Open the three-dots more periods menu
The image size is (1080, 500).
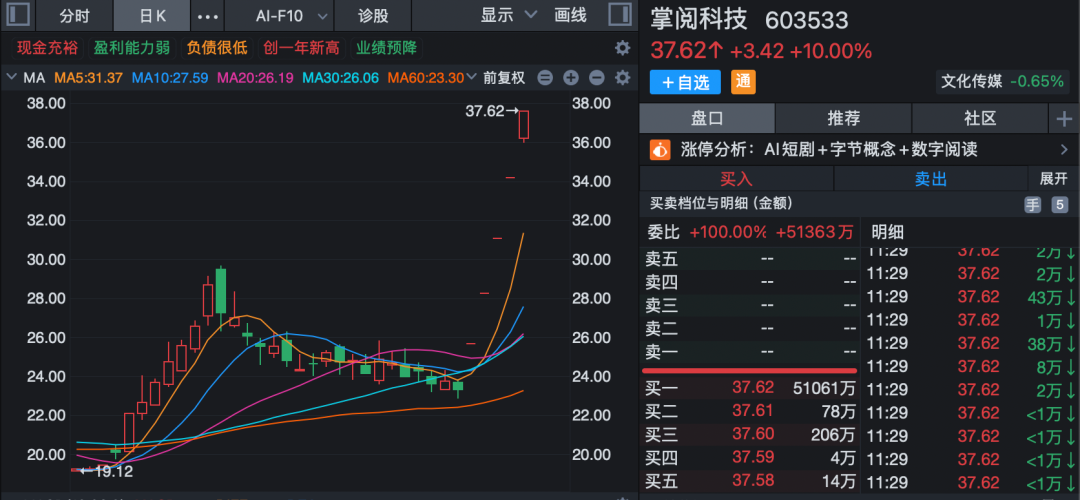(x=207, y=16)
